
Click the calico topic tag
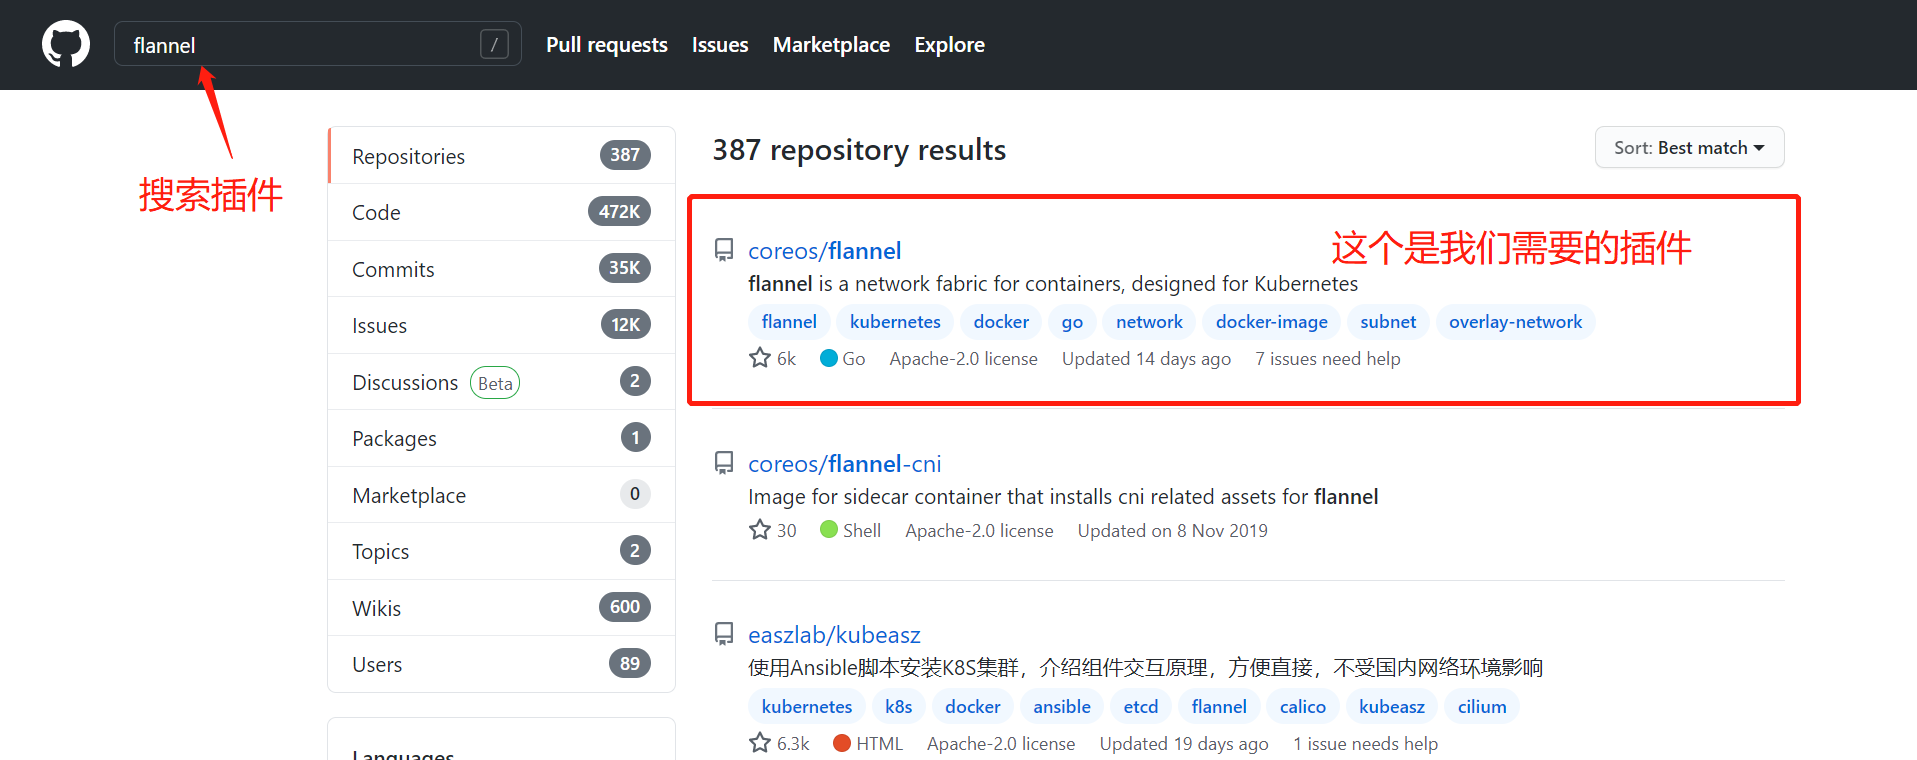point(1303,707)
